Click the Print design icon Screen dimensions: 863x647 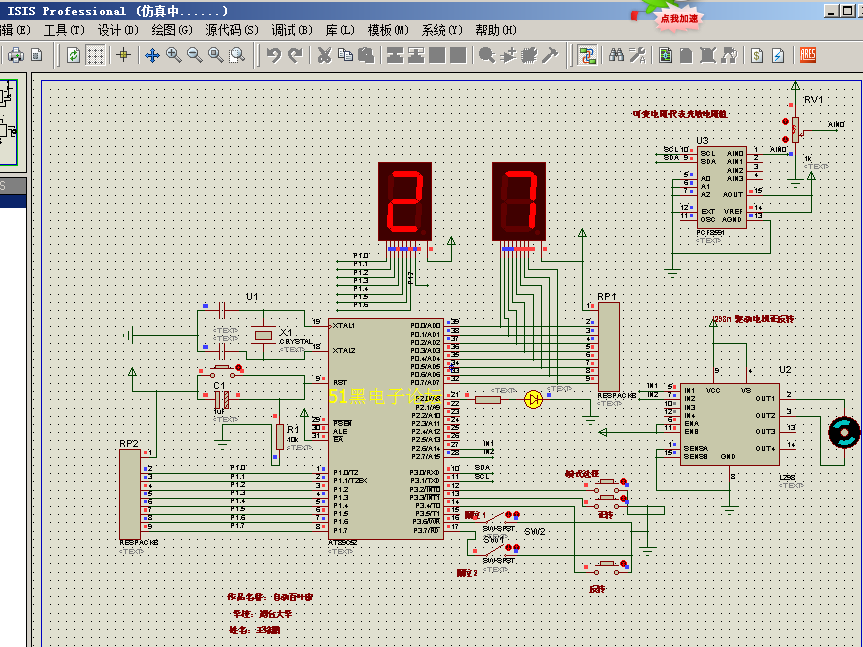pos(16,55)
